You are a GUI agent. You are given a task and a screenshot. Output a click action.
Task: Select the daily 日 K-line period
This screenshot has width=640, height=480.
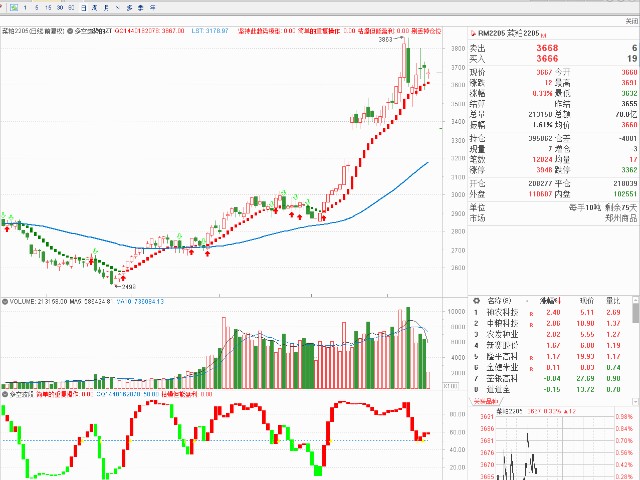(84, 8)
